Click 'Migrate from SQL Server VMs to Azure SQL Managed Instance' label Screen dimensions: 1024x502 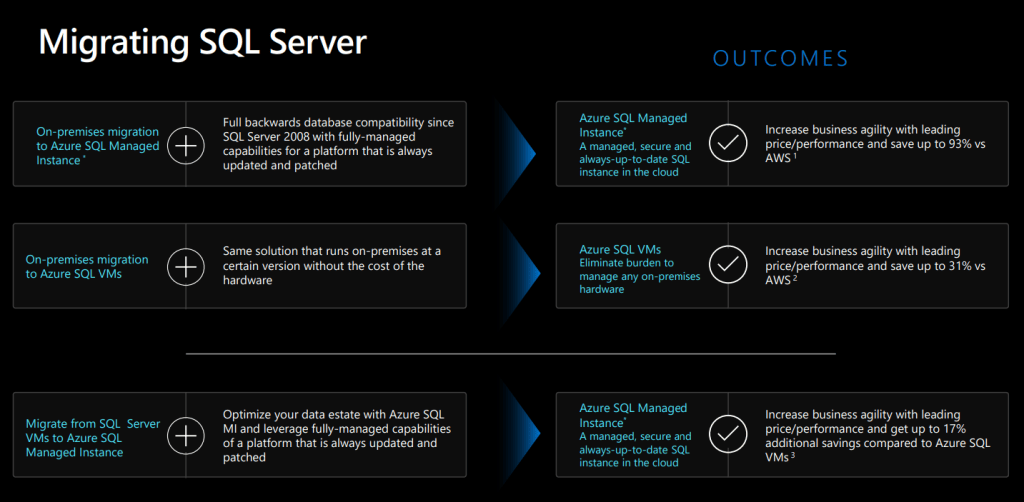click(93, 438)
